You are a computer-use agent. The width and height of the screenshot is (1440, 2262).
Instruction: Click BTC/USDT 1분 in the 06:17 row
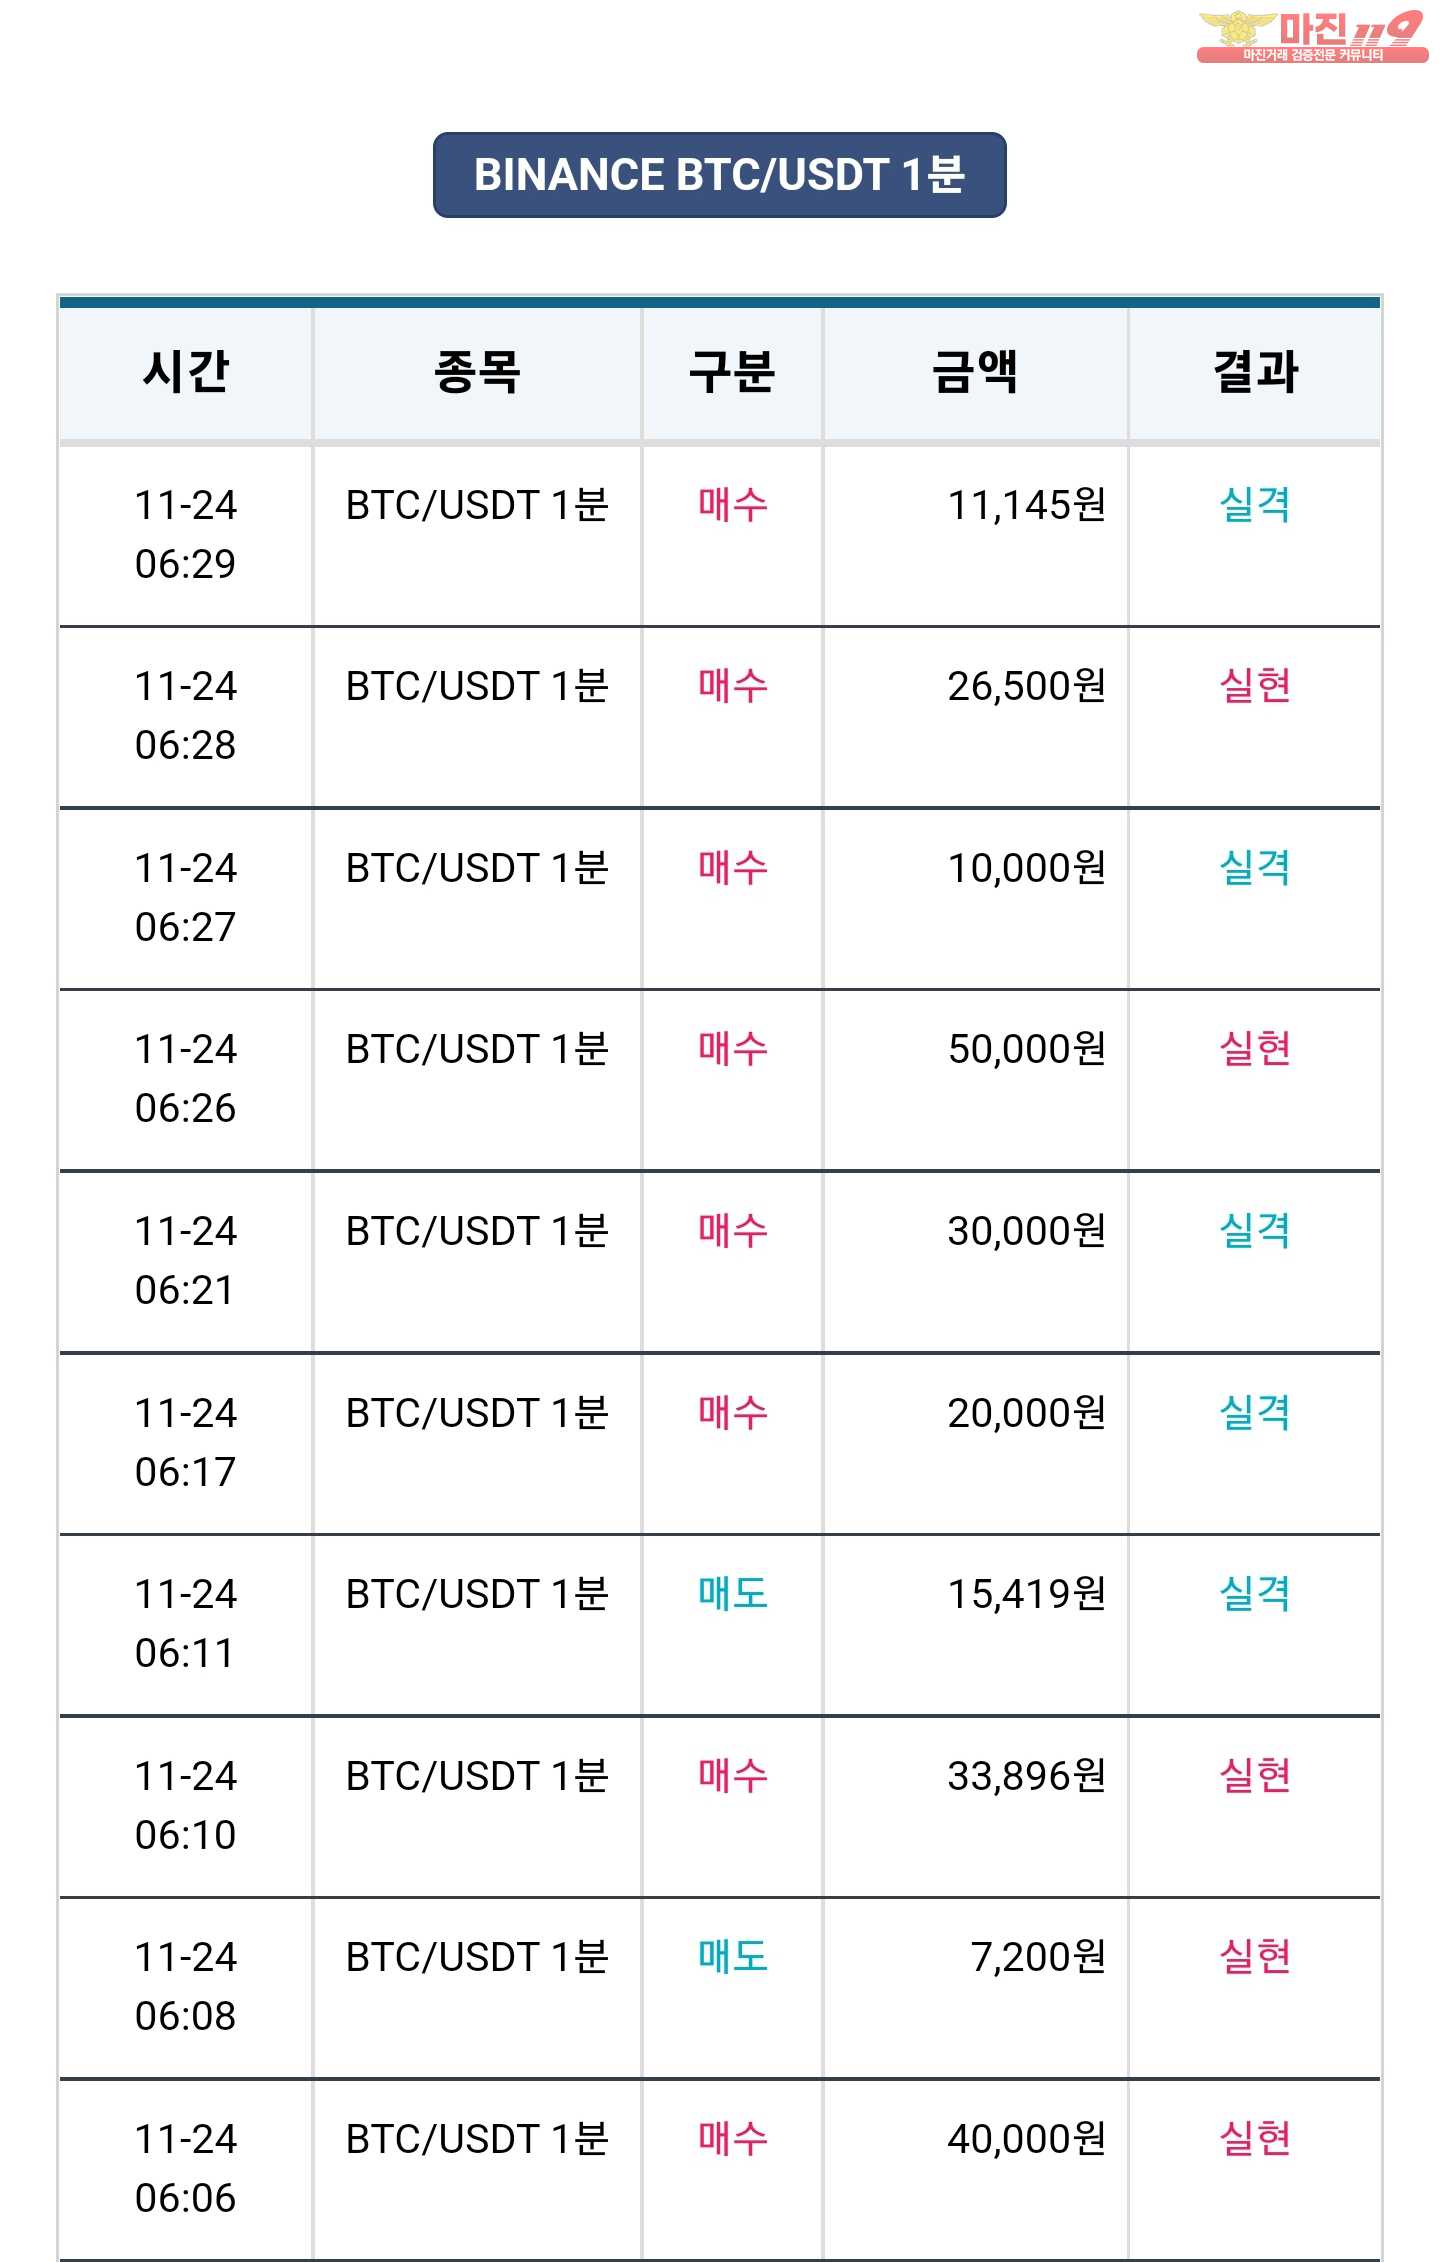tap(477, 1413)
